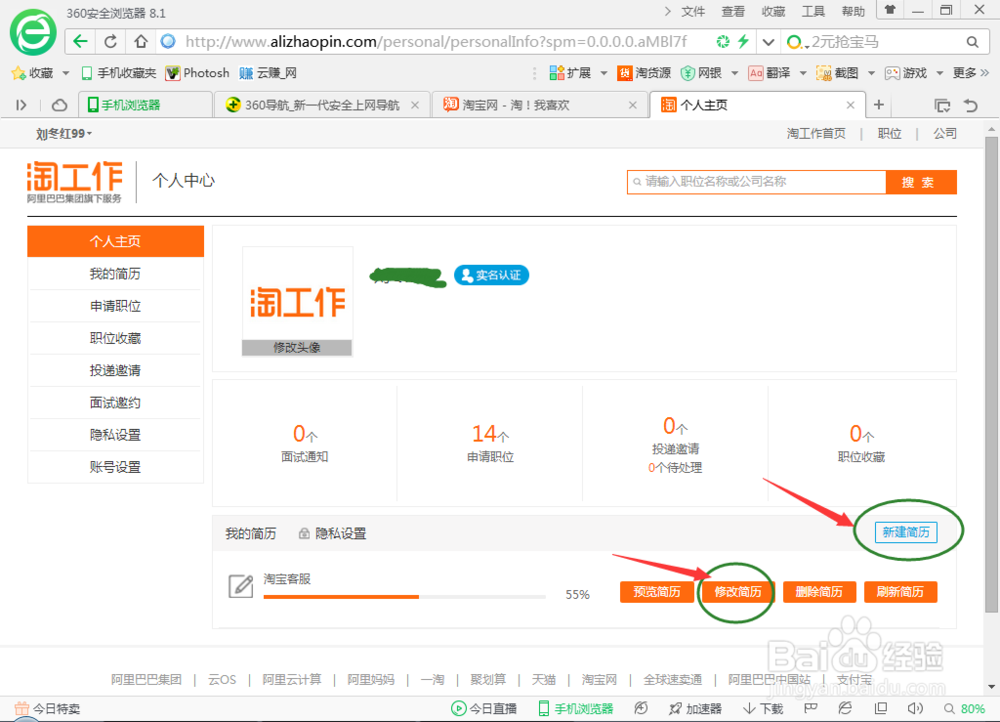
Task: Click the 修改简历 button
Action: 738,592
